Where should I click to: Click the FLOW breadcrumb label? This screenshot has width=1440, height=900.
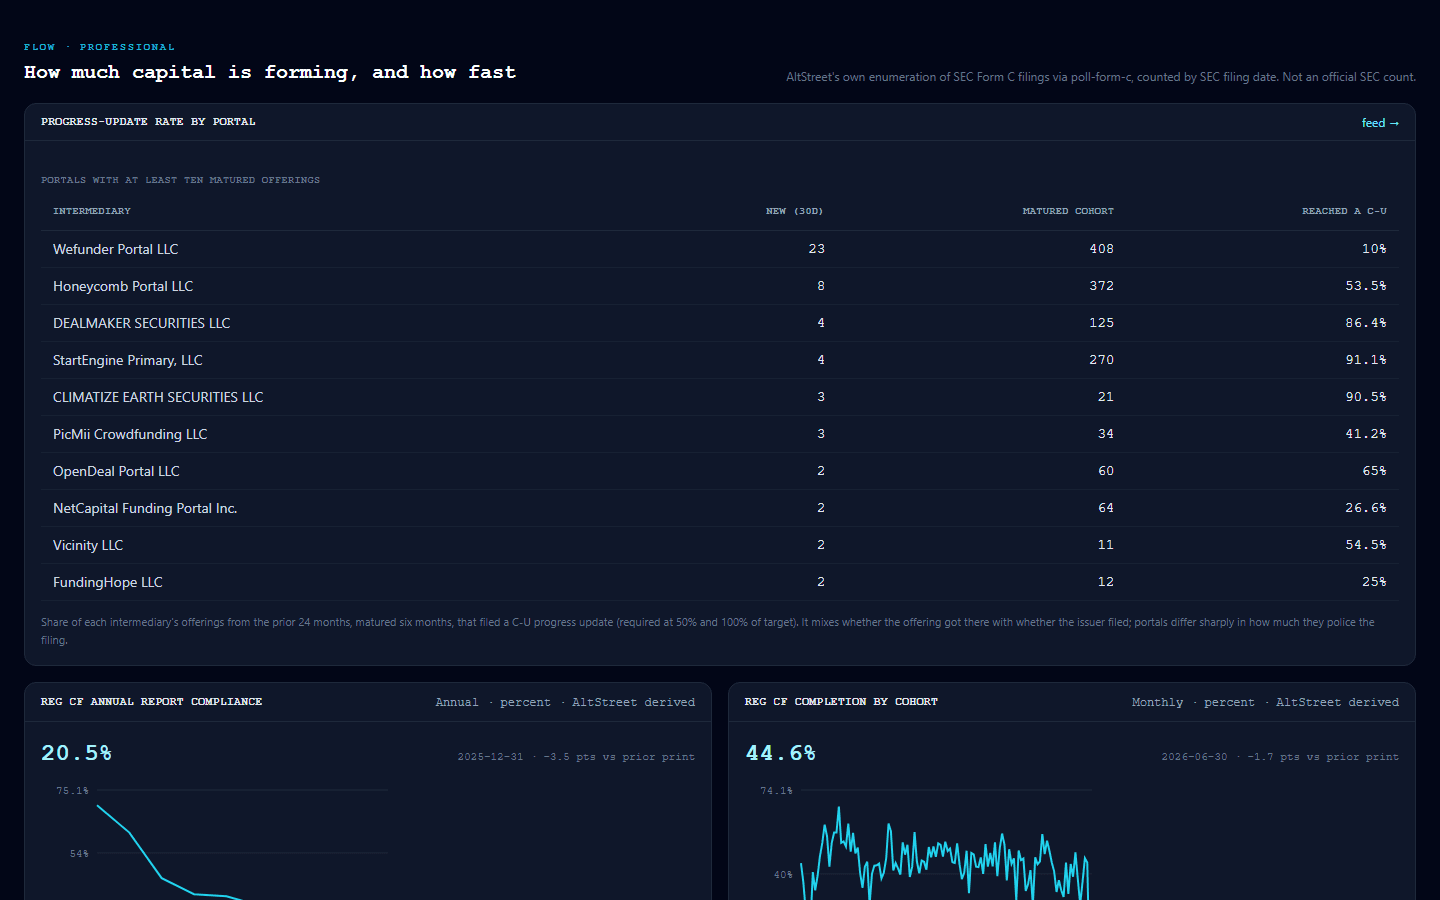click(40, 47)
